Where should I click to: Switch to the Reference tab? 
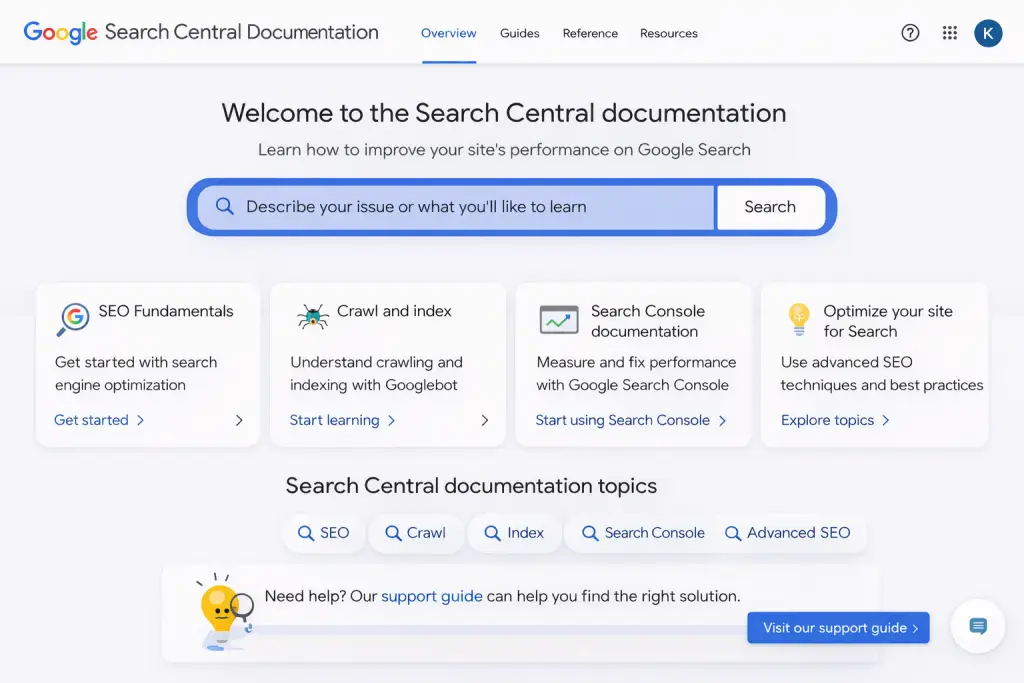(590, 33)
